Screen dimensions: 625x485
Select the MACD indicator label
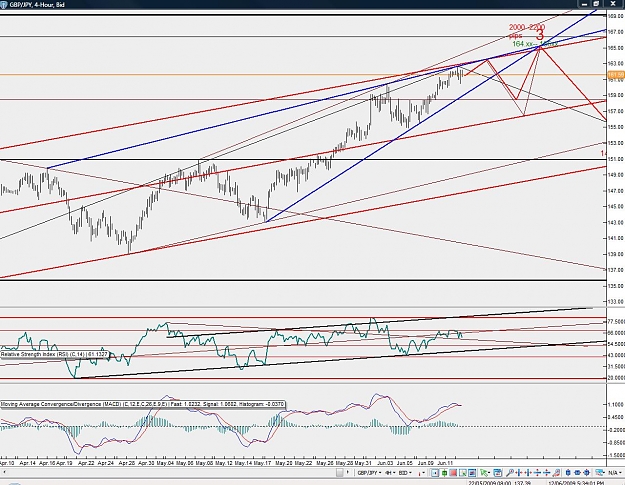point(142,404)
